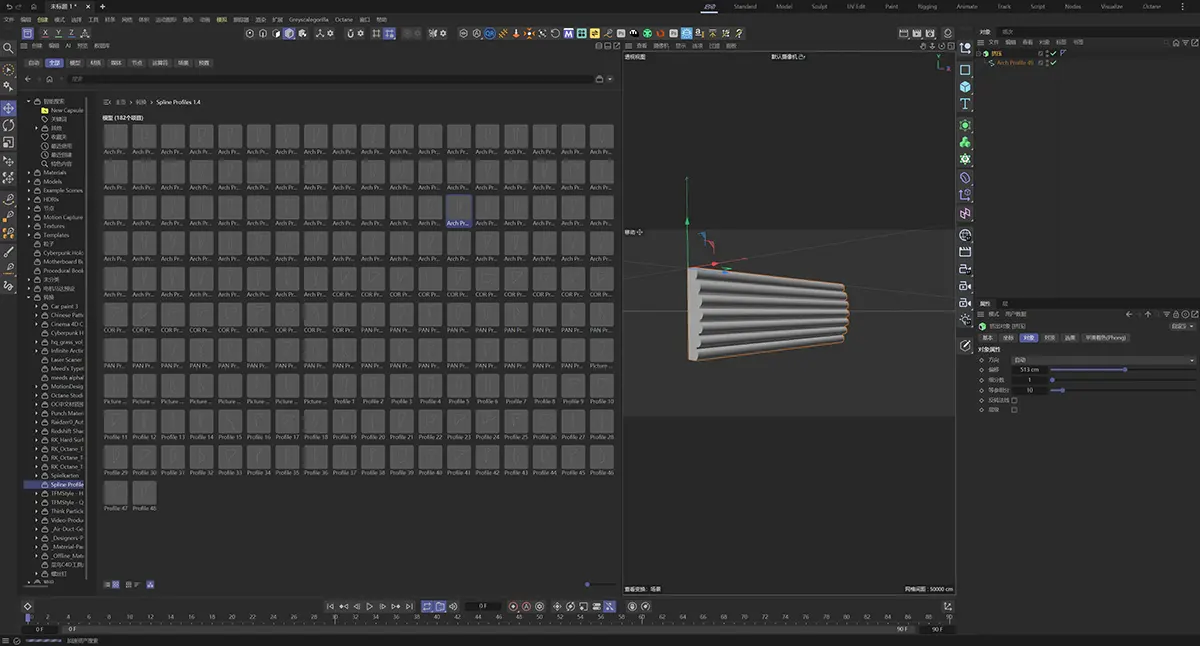Image resolution: width=1200 pixels, height=646 pixels.
Task: Click the 全部 filter button
Action: [x=53, y=62]
